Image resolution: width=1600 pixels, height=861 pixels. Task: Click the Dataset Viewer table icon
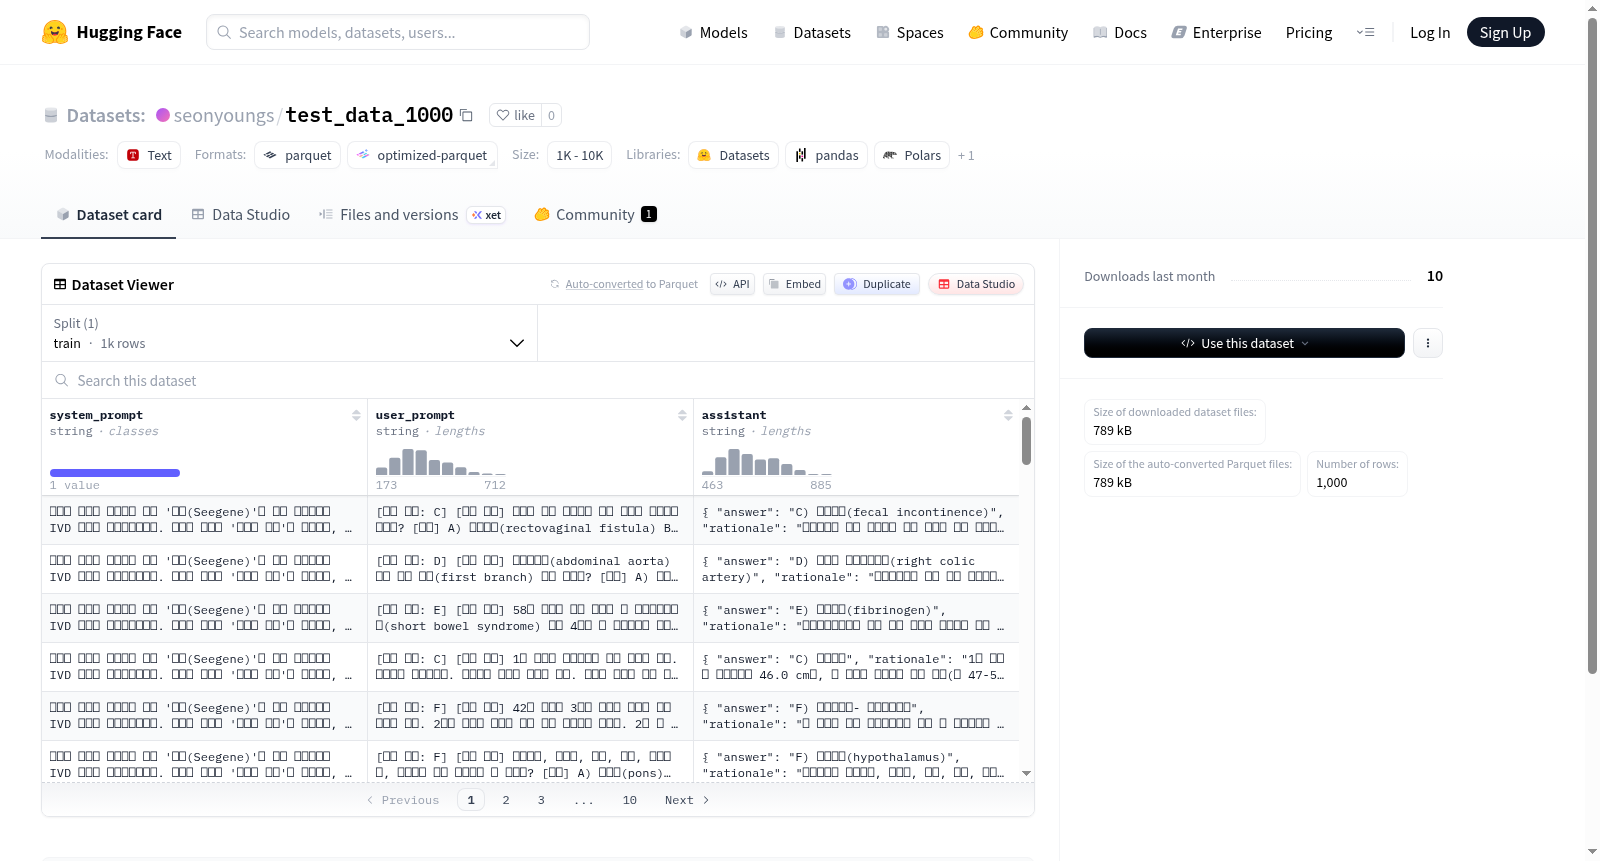tap(60, 285)
